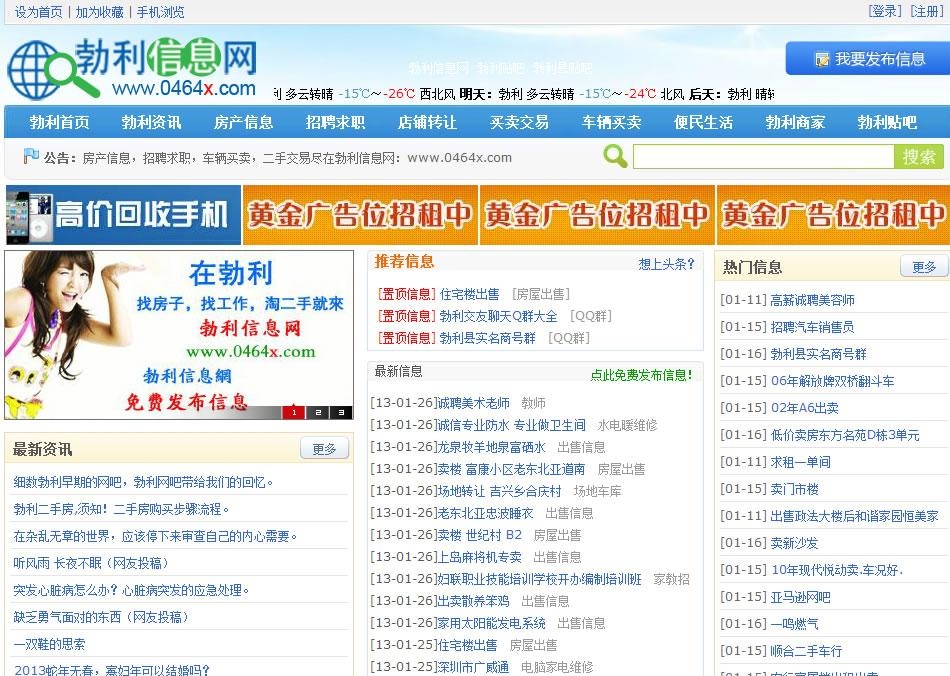This screenshot has width=950, height=676.
Task: Select slideshow page 2 indicator
Action: (317, 413)
